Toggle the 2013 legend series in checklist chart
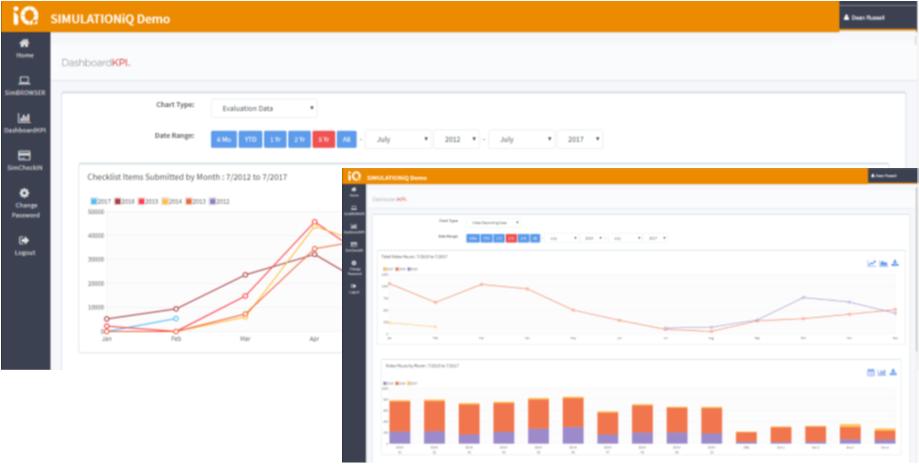Screen dimensions: 919x464 tap(196, 202)
